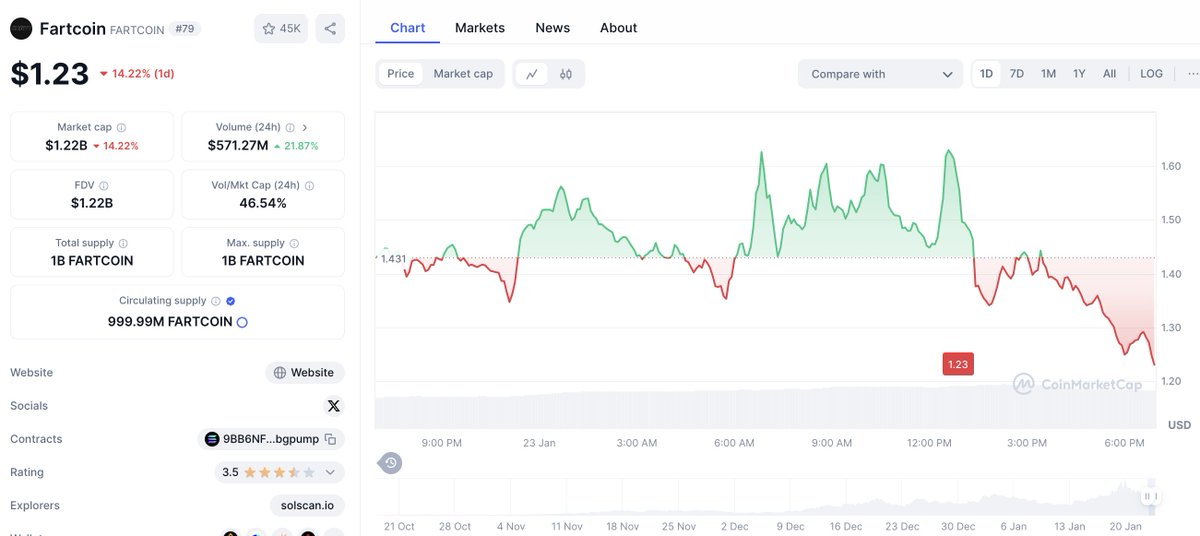The height and width of the screenshot is (536, 1200).
Task: Click Vol/Mkt Cap (24h) info icon
Action: tap(309, 186)
